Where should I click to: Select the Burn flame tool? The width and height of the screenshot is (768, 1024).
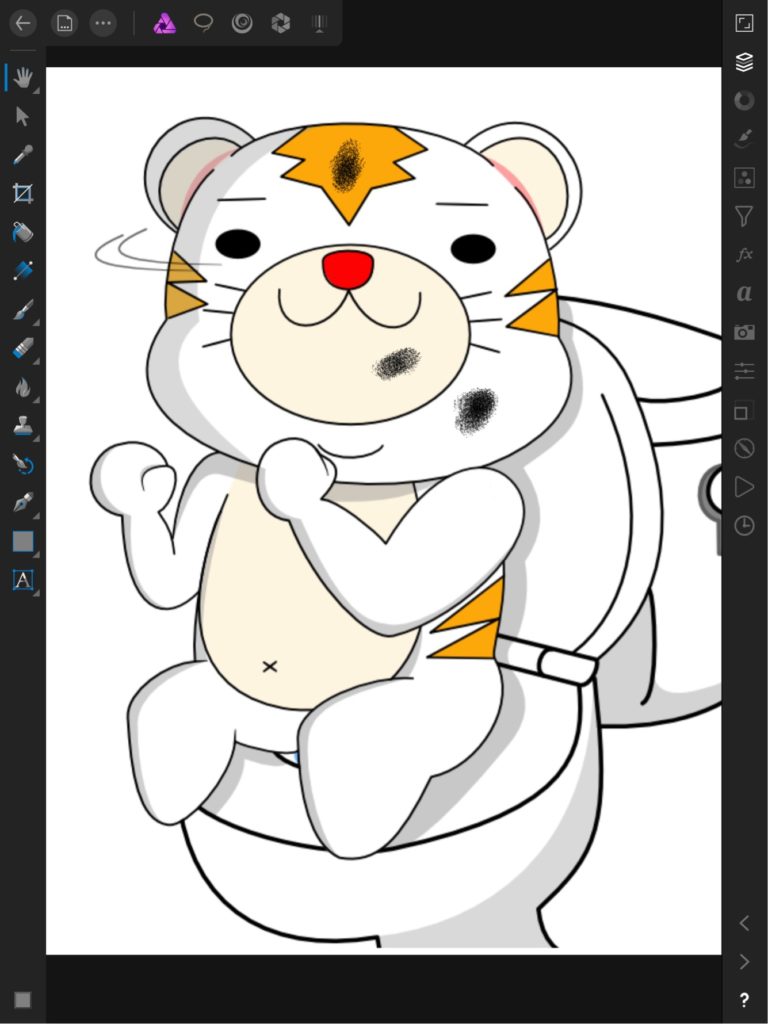point(22,387)
